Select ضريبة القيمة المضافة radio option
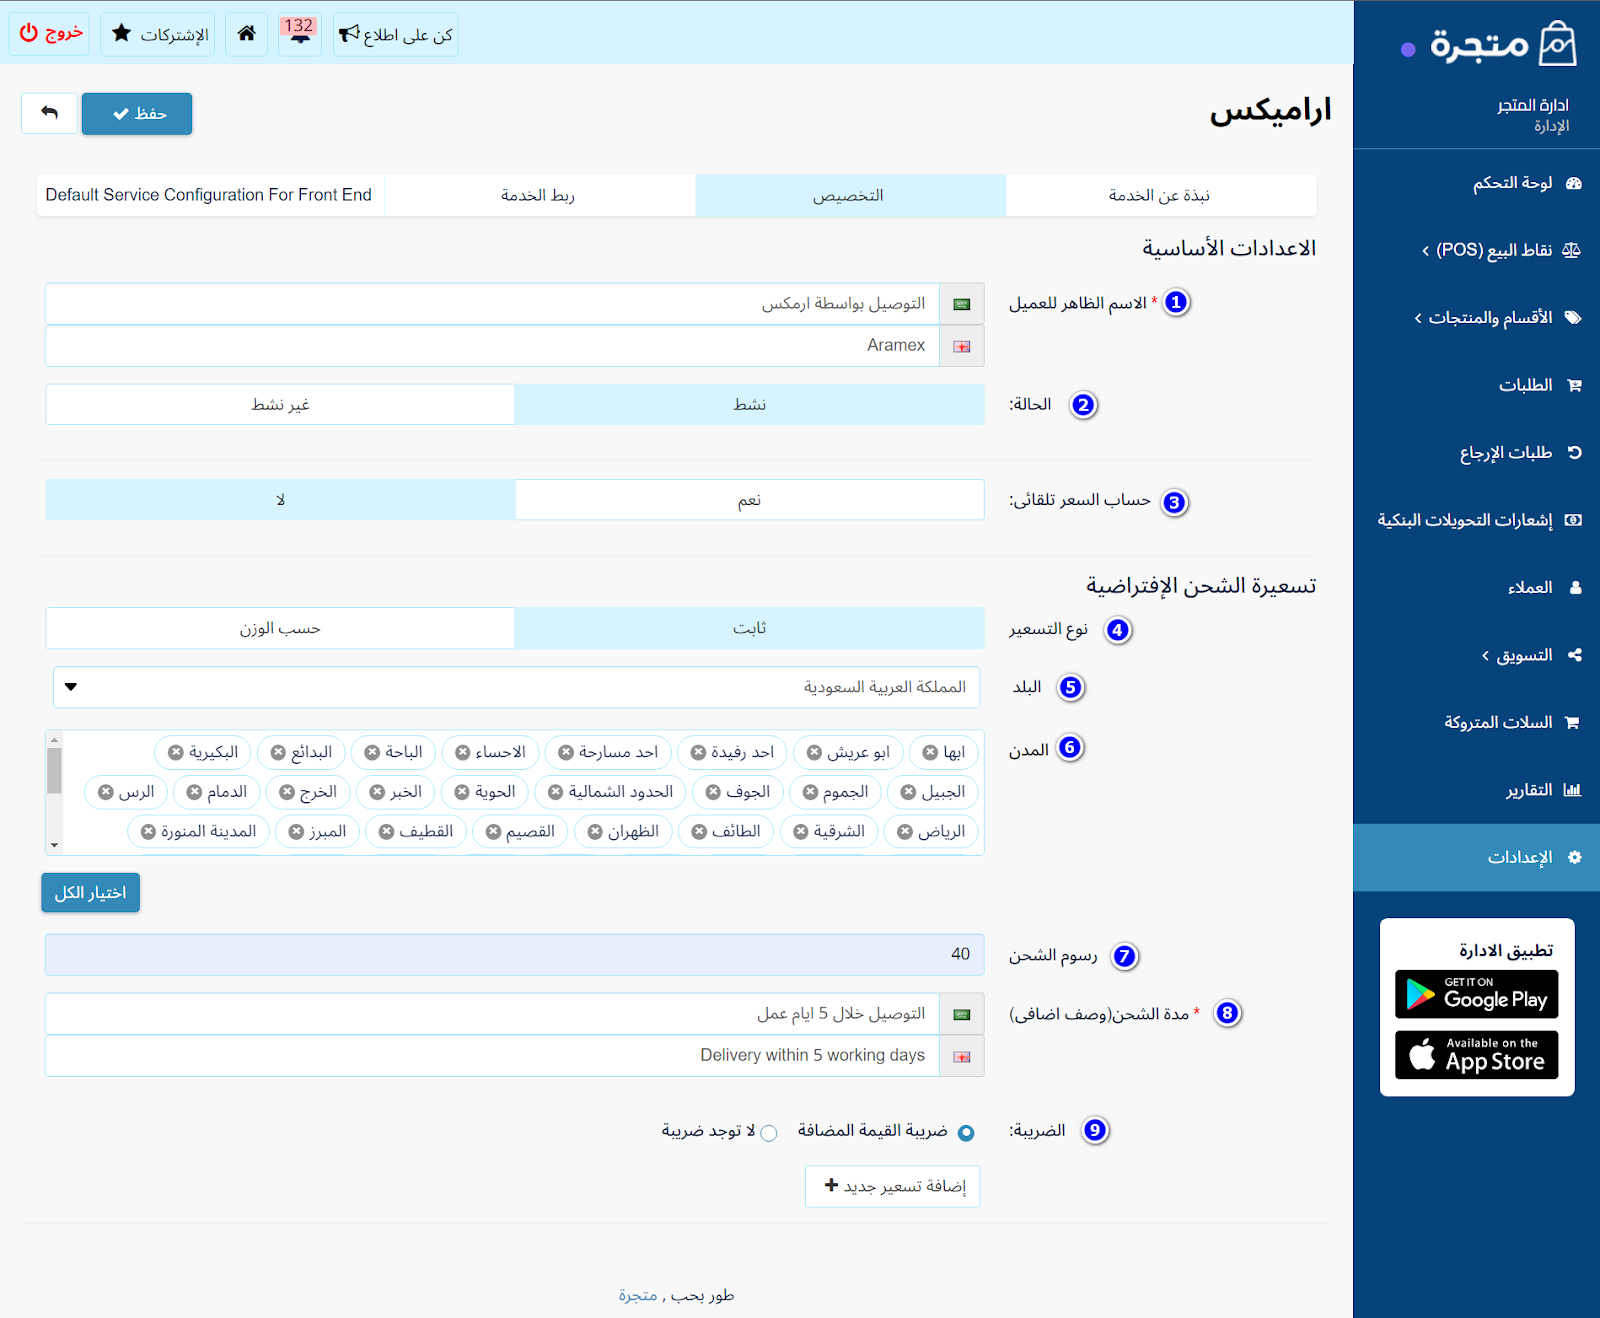1600x1318 pixels. click(x=966, y=1133)
